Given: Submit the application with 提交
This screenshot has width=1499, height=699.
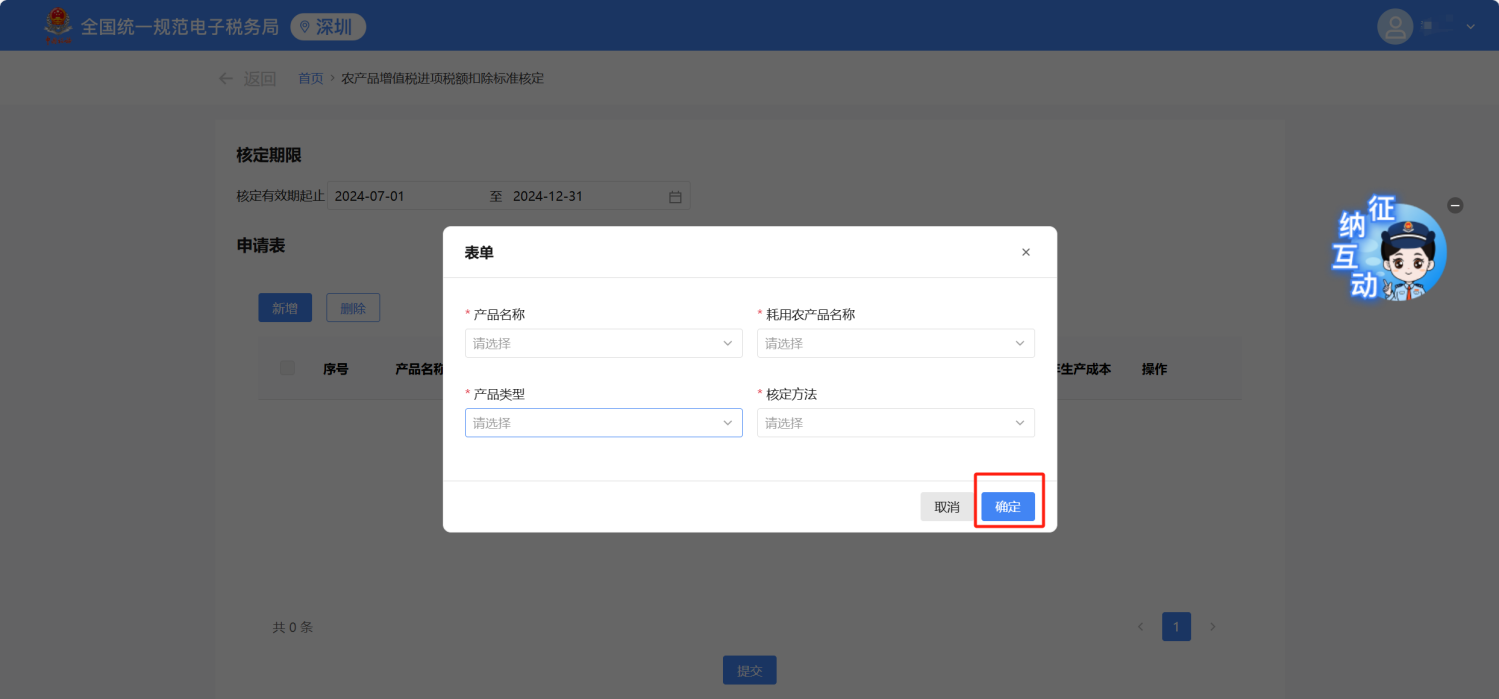Looking at the screenshot, I should (x=750, y=670).
